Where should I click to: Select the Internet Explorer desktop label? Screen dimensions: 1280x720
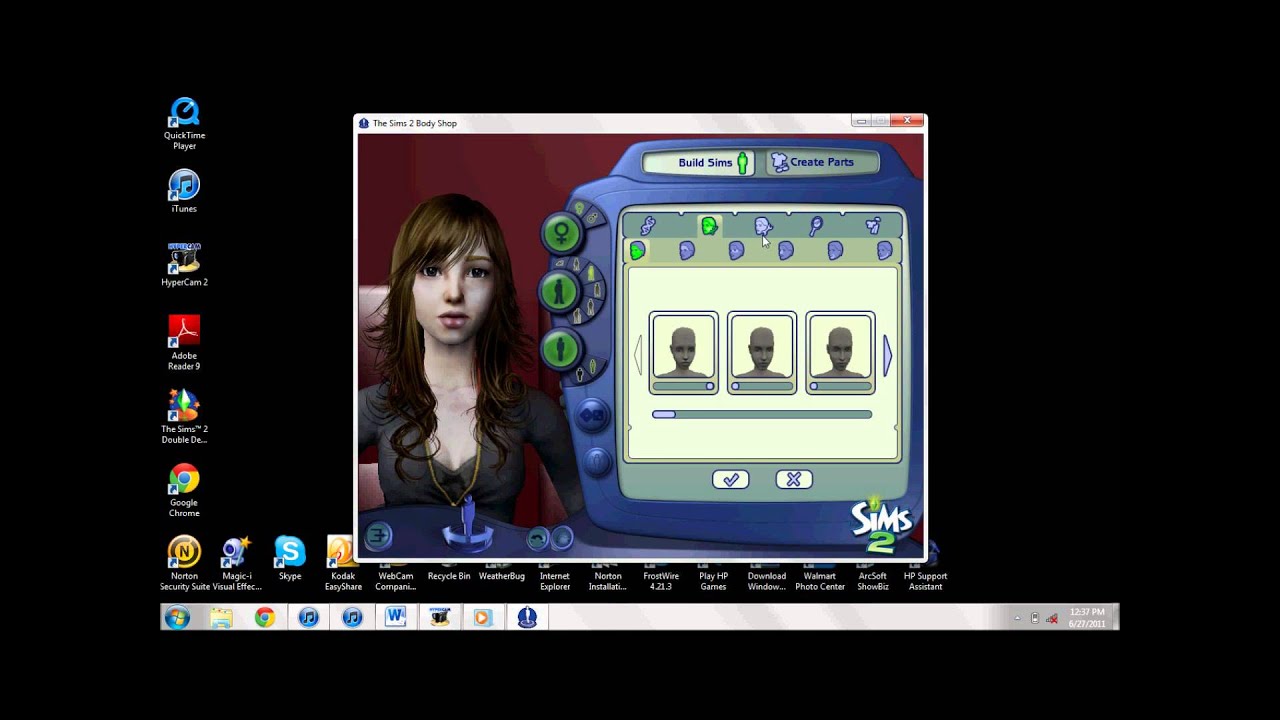555,581
